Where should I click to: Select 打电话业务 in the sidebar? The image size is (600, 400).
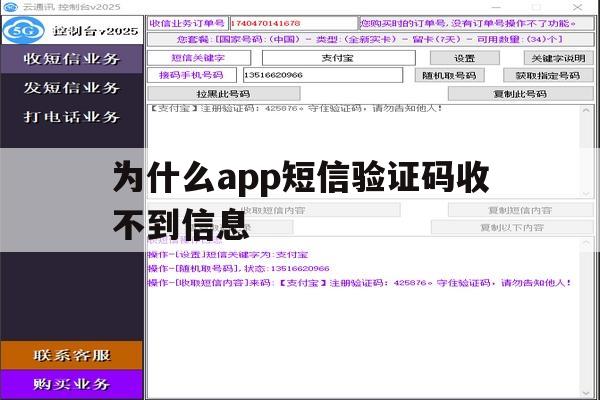click(72, 116)
